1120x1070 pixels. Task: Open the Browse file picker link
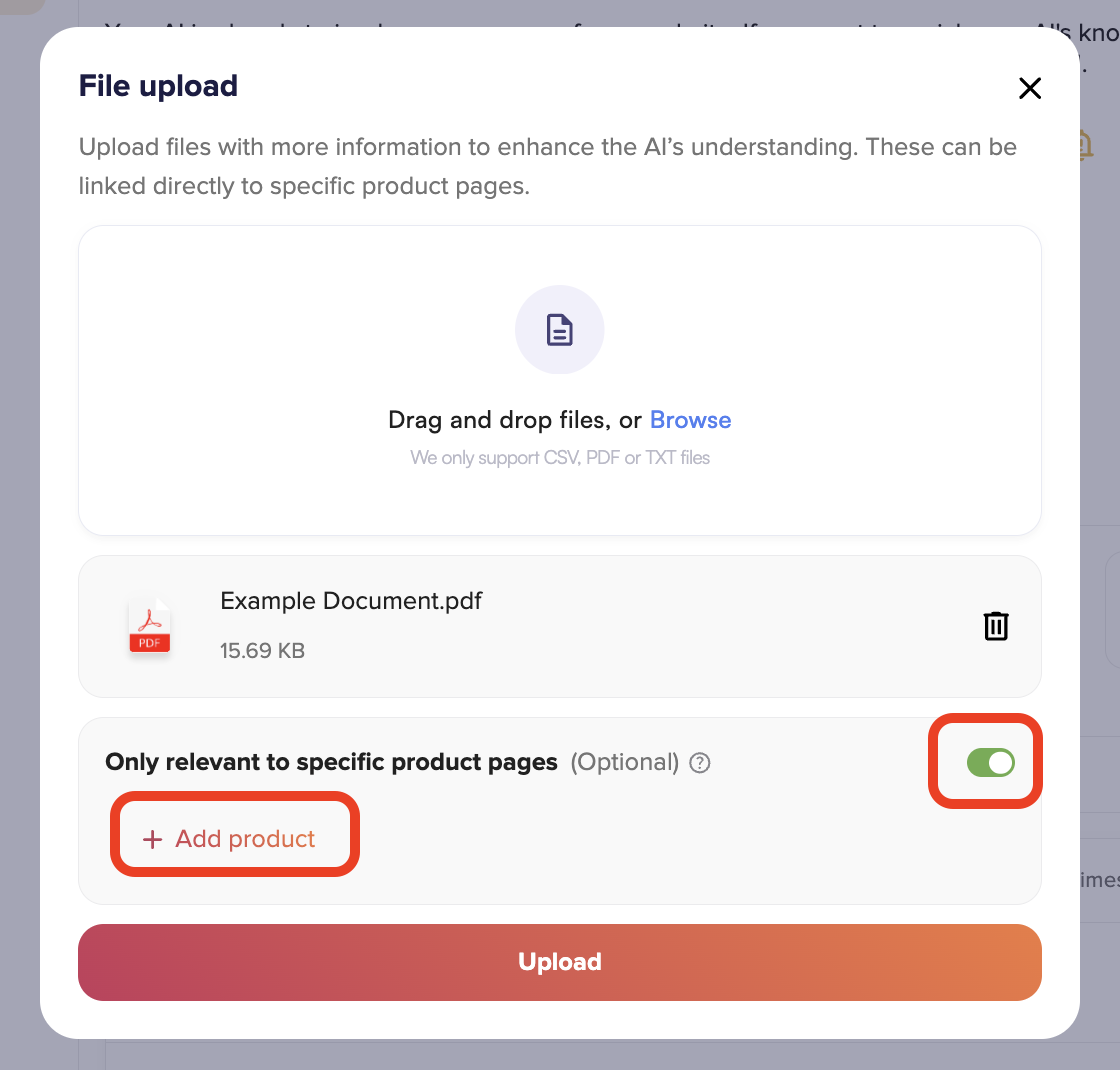690,420
